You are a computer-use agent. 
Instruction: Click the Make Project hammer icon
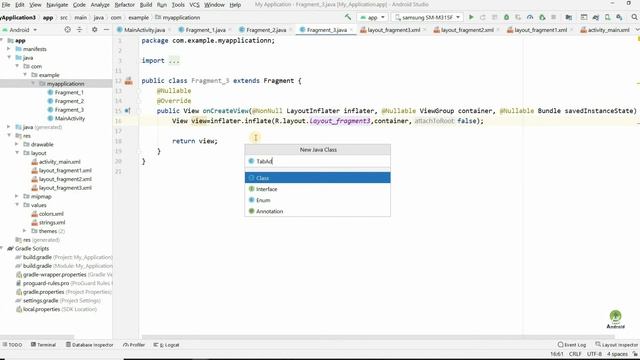(348, 17)
